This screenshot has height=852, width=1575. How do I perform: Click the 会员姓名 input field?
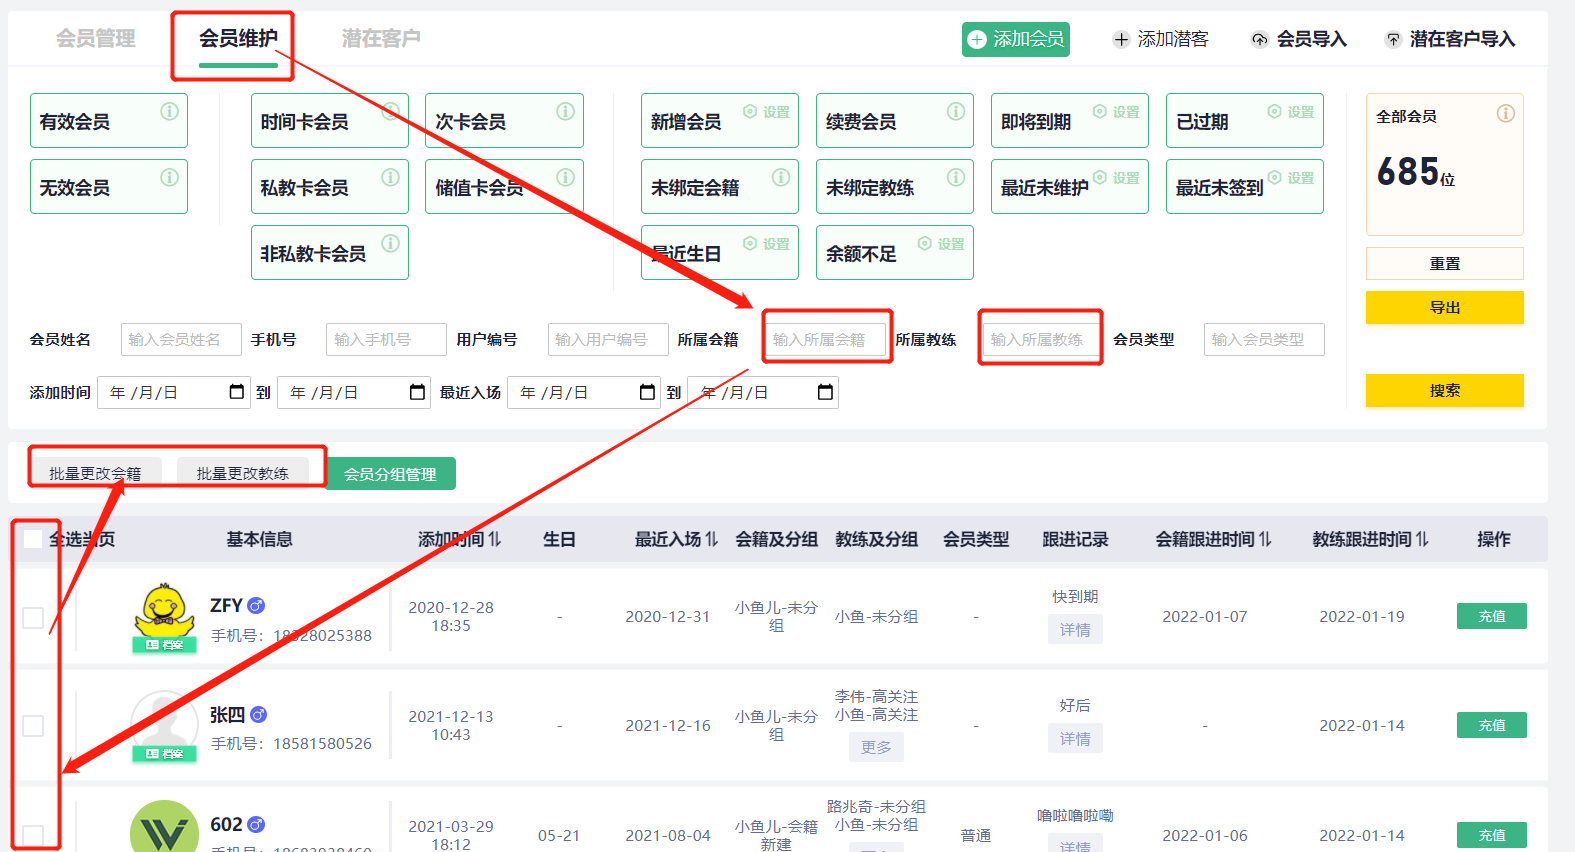tap(181, 340)
